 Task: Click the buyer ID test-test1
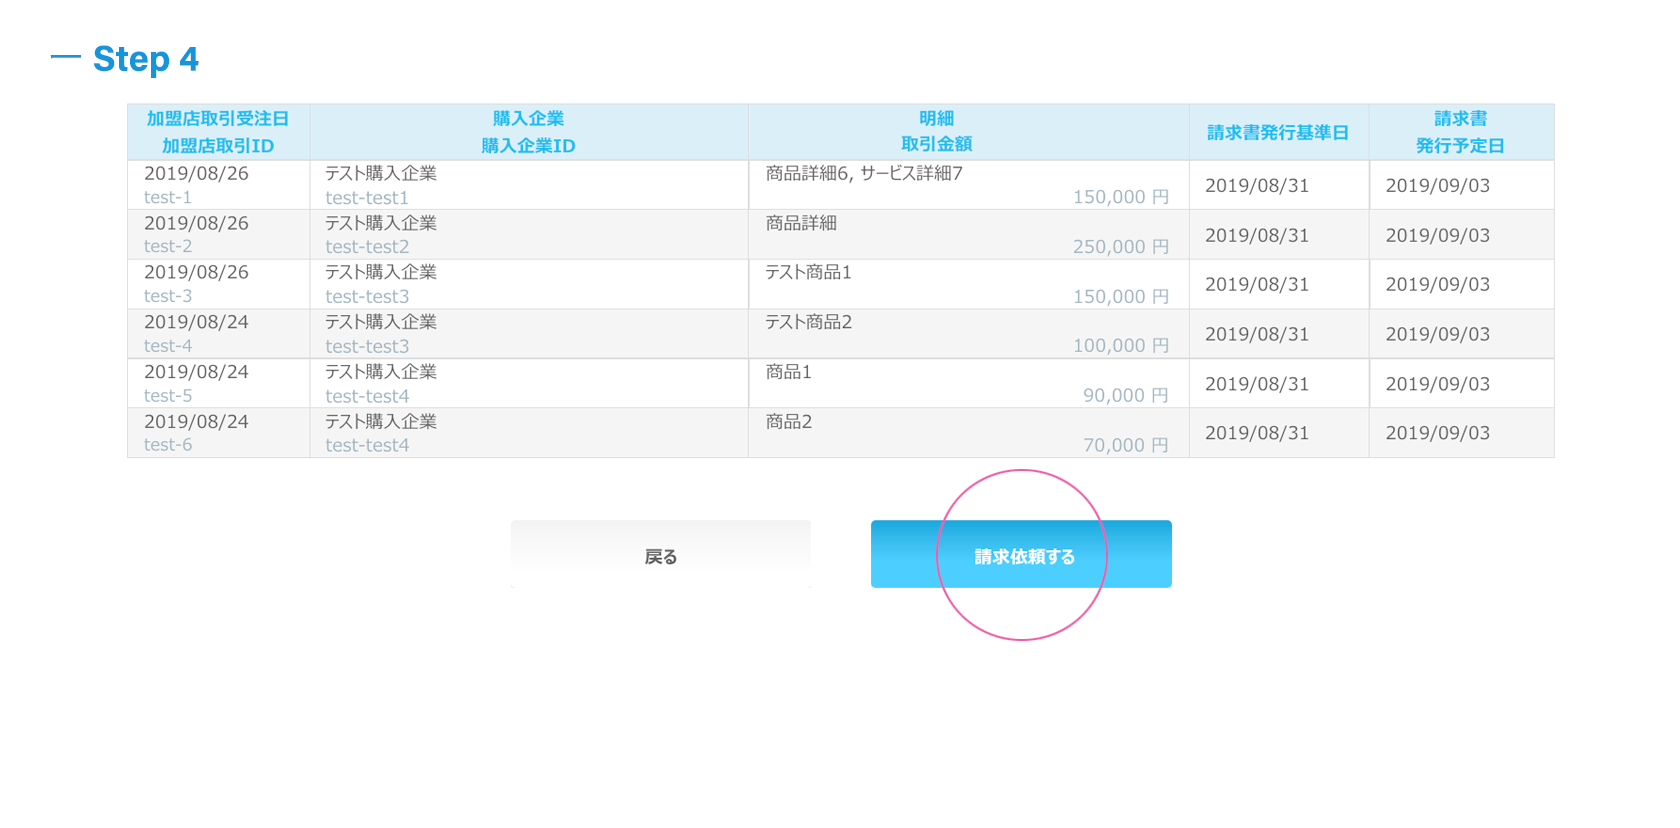pos(367,198)
